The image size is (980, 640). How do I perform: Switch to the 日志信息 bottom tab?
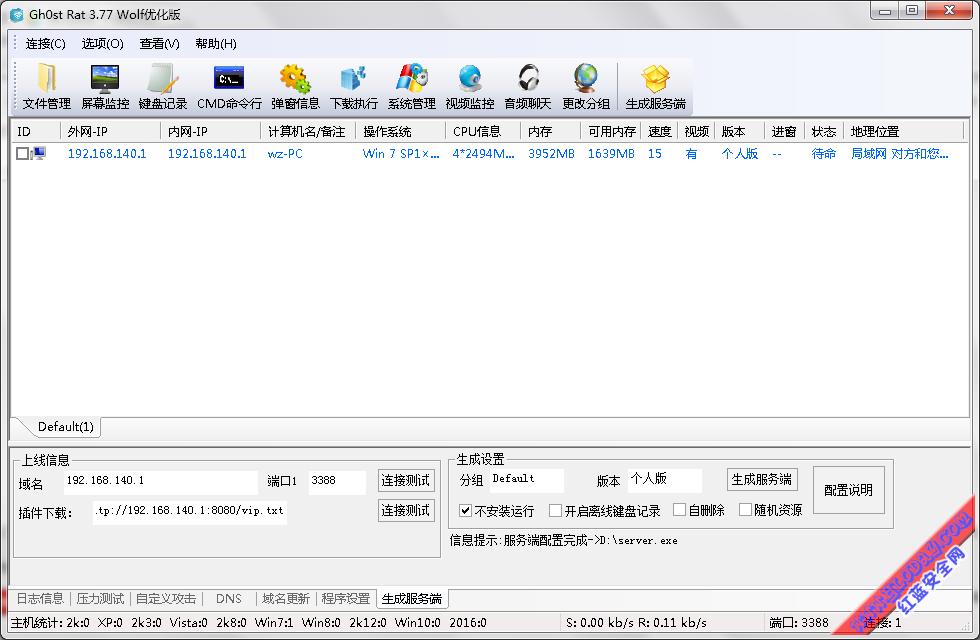(x=40, y=599)
